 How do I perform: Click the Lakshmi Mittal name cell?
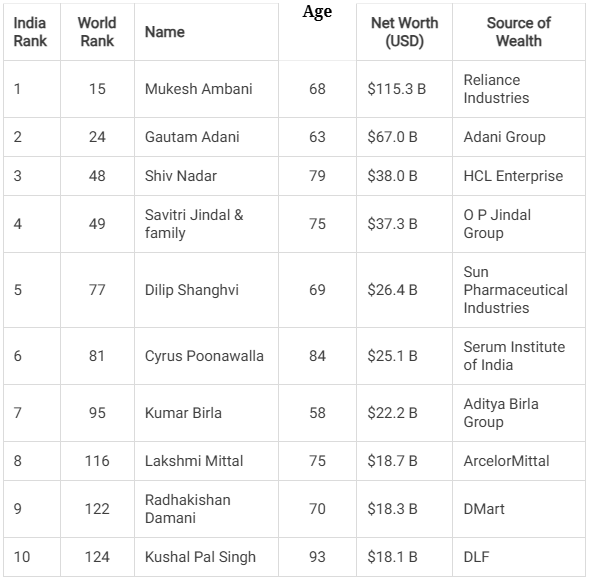click(206, 461)
